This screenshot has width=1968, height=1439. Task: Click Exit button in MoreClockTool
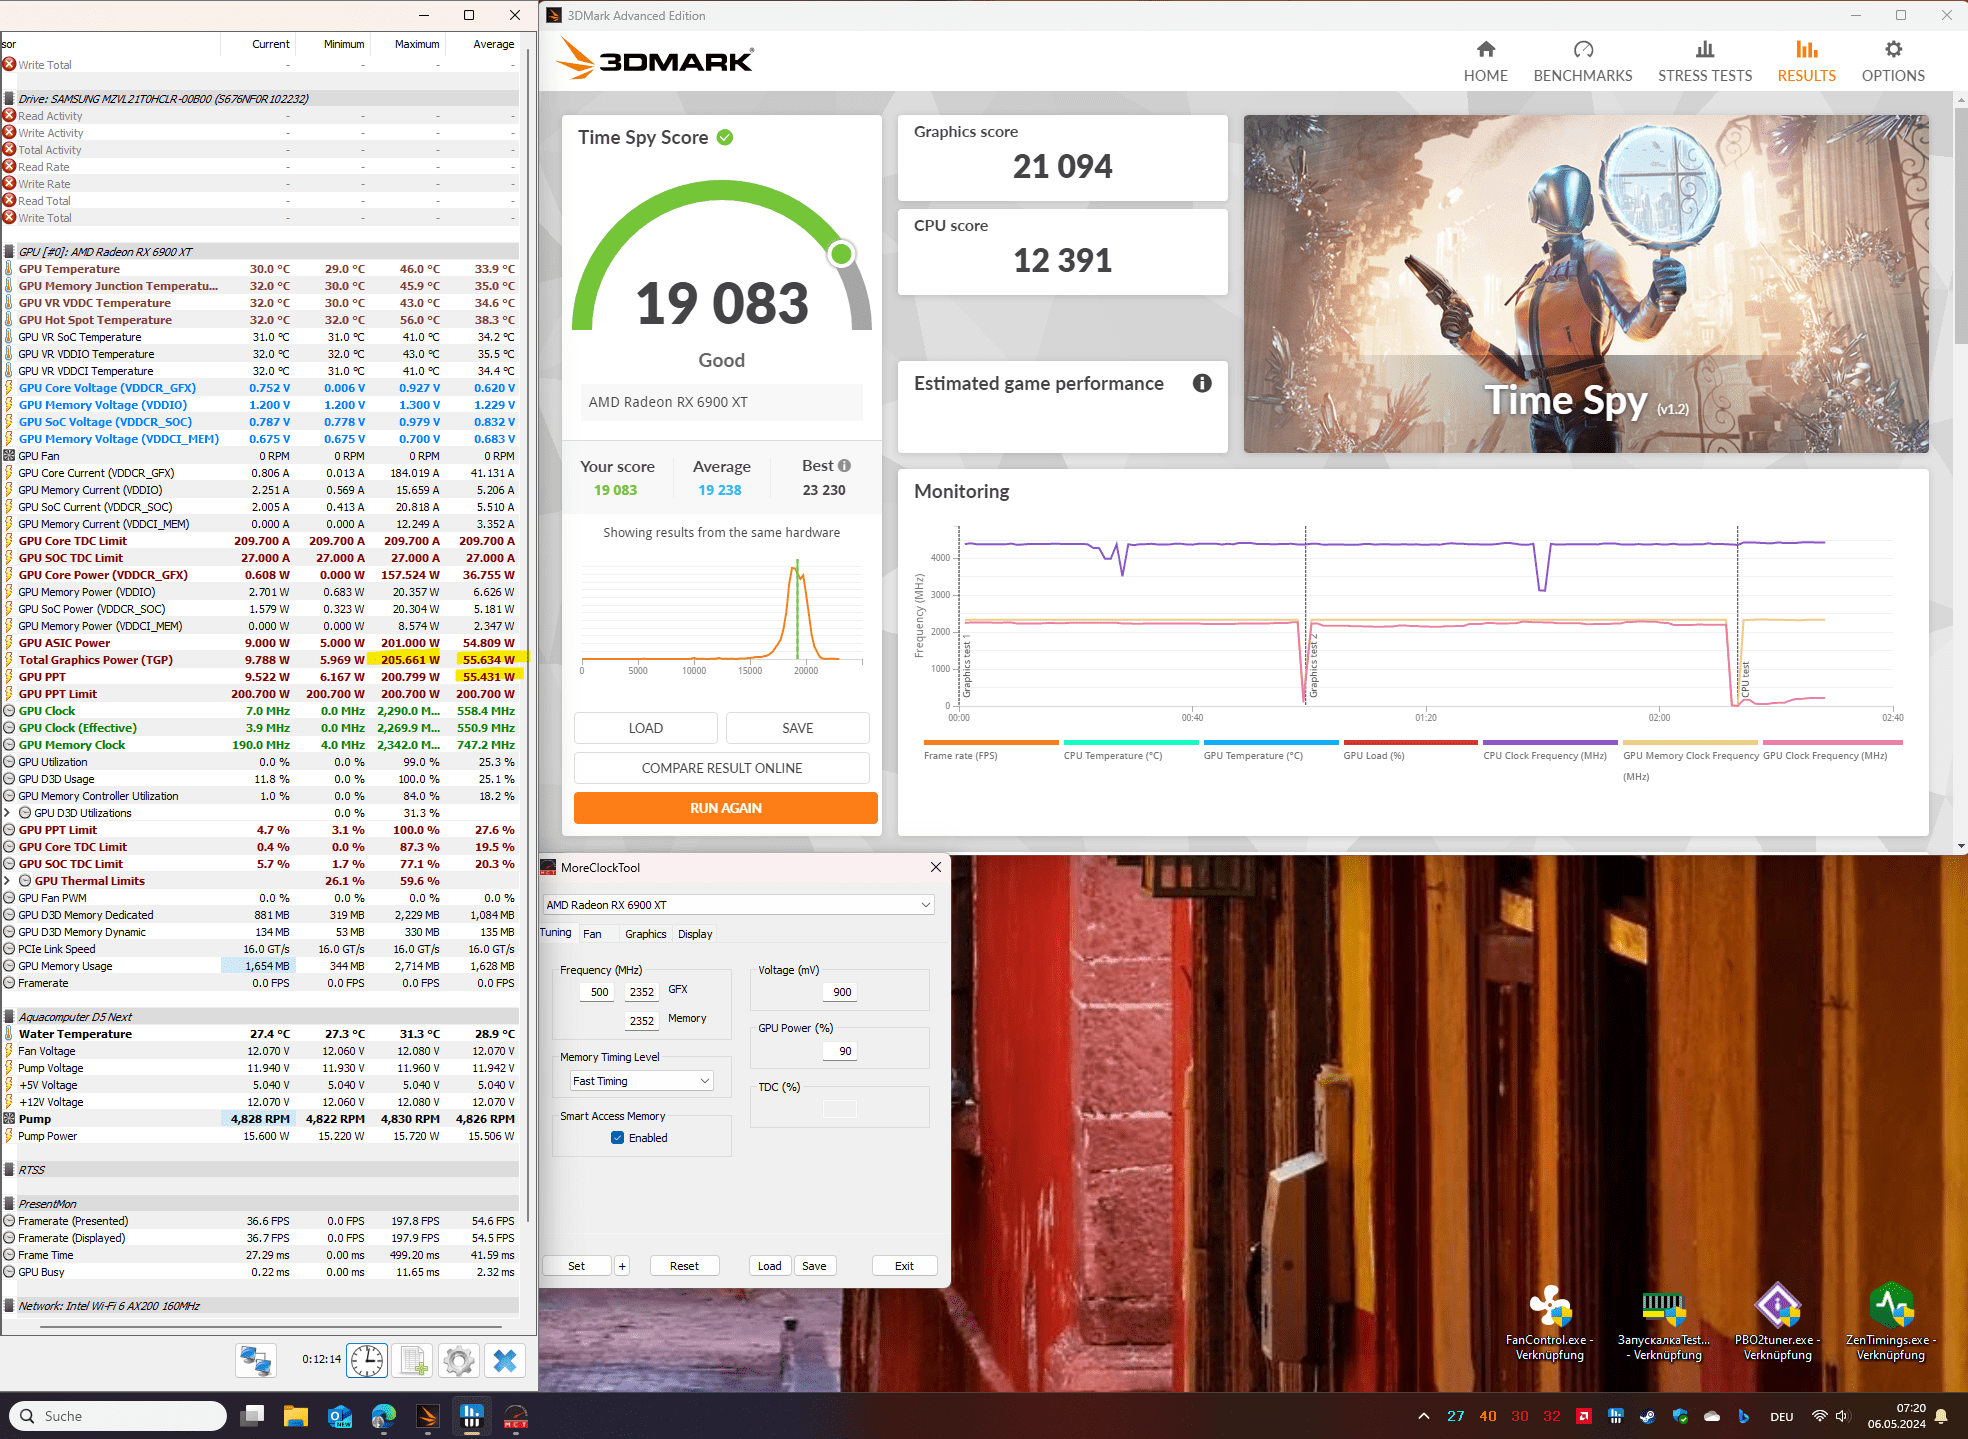904,1266
